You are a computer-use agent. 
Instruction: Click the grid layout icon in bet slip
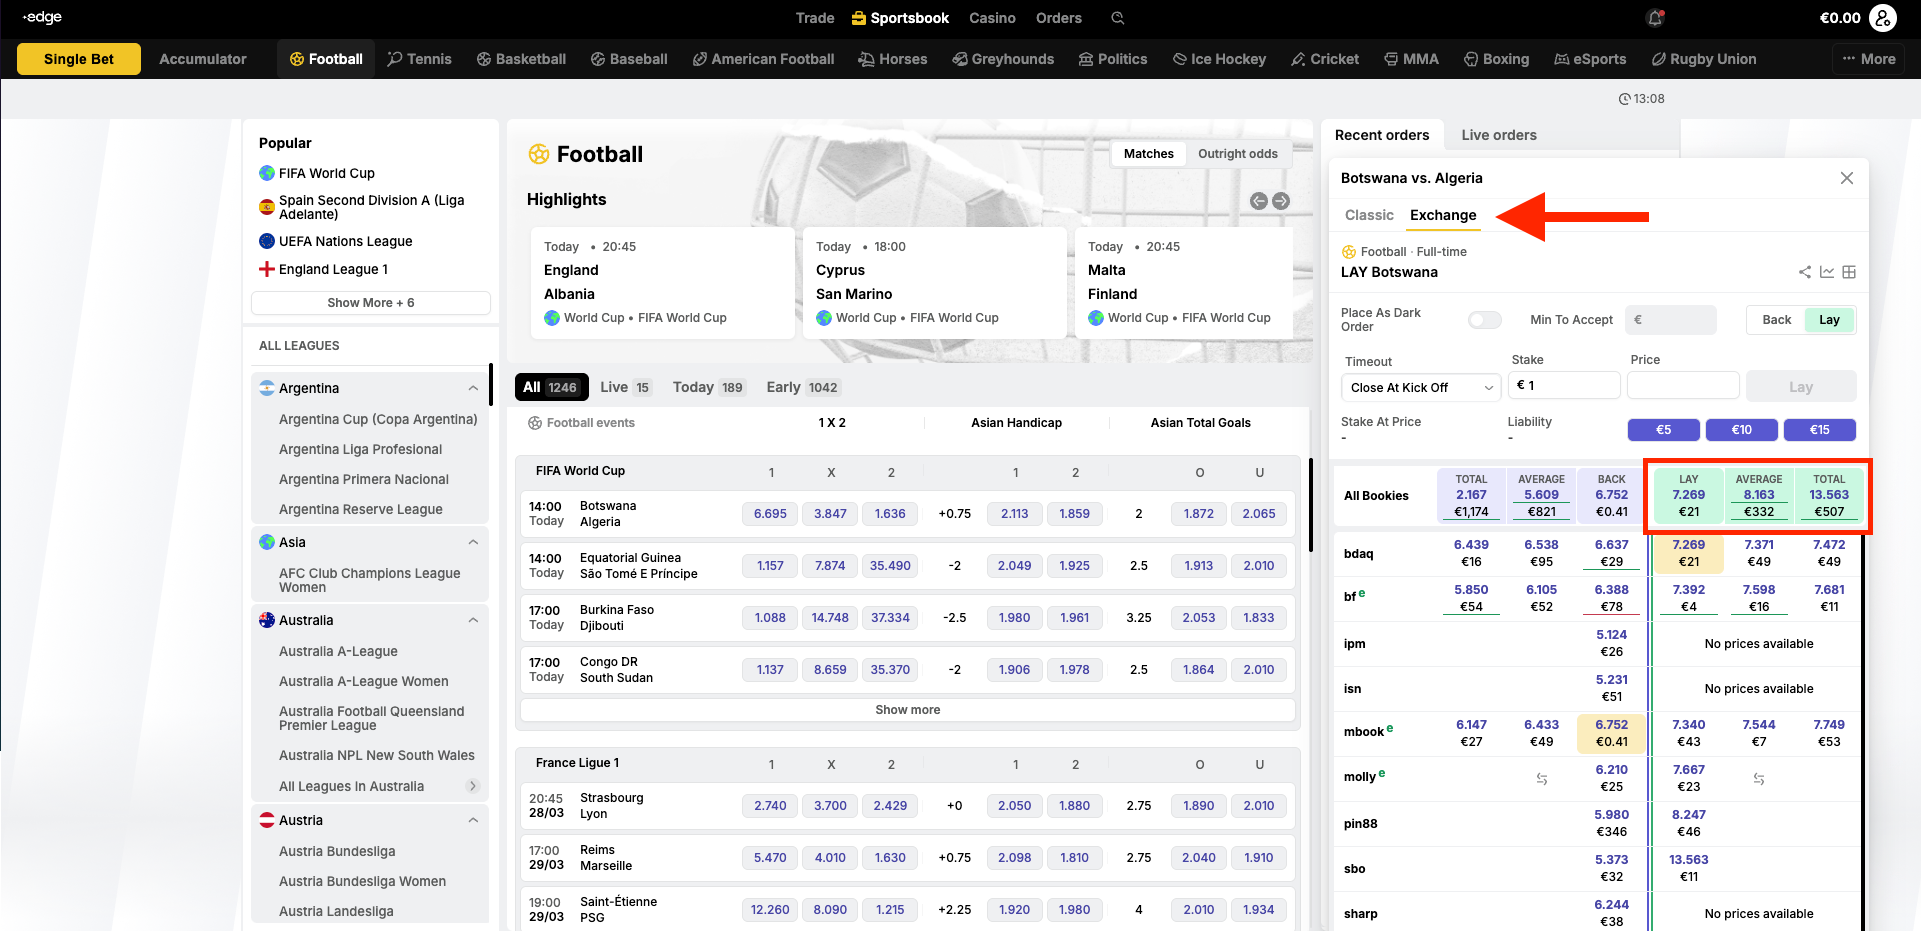tap(1849, 272)
